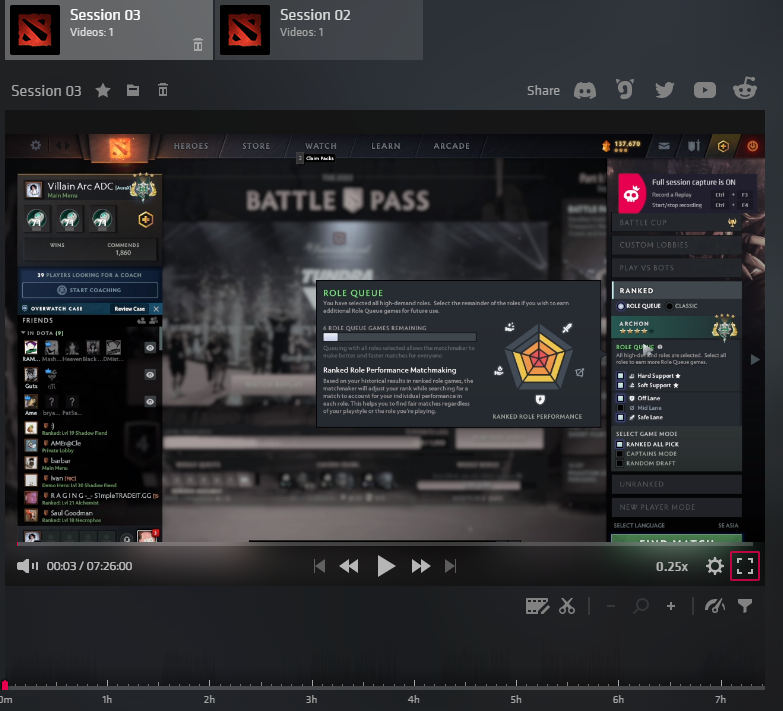Click the timeline magnifier icon

pos(641,606)
